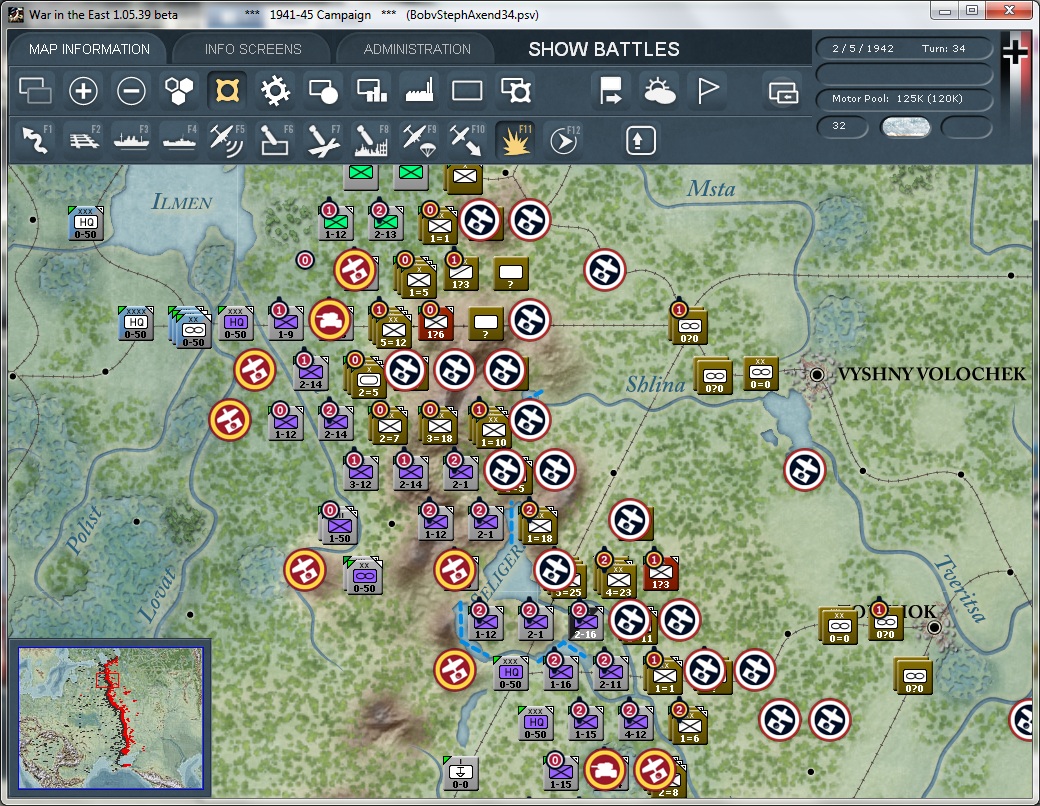1040x806 pixels.
Task: Open the ADMINISTRATION tab
Action: tap(417, 49)
